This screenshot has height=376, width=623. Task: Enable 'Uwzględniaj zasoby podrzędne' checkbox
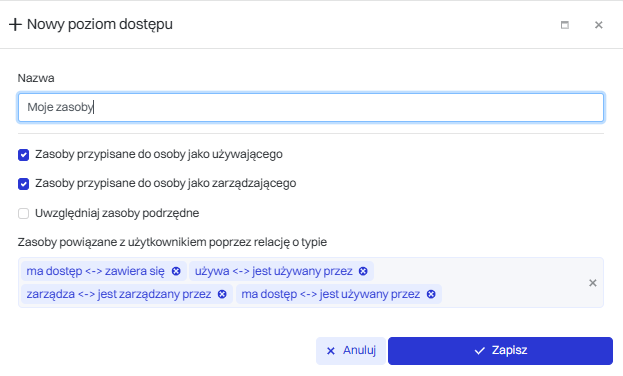tap(23, 213)
